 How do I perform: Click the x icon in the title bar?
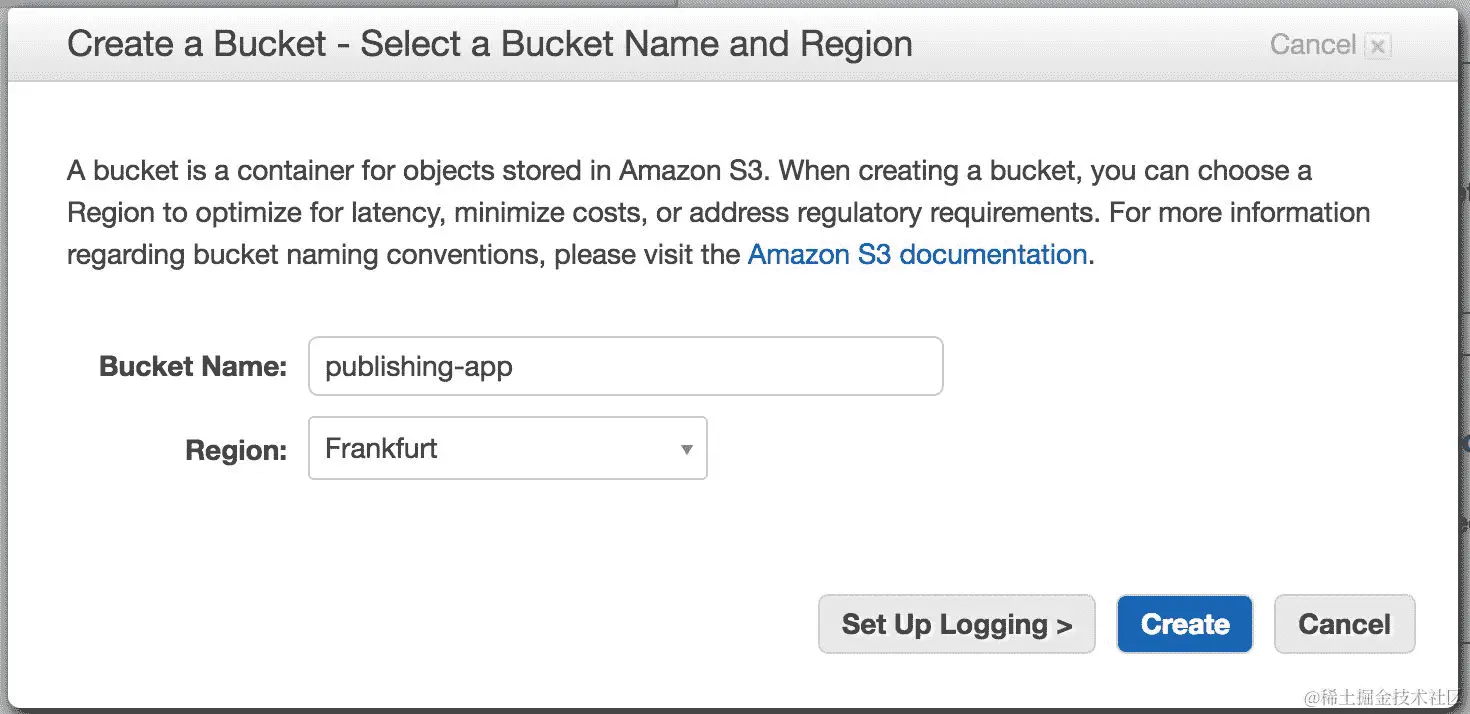coord(1378,46)
